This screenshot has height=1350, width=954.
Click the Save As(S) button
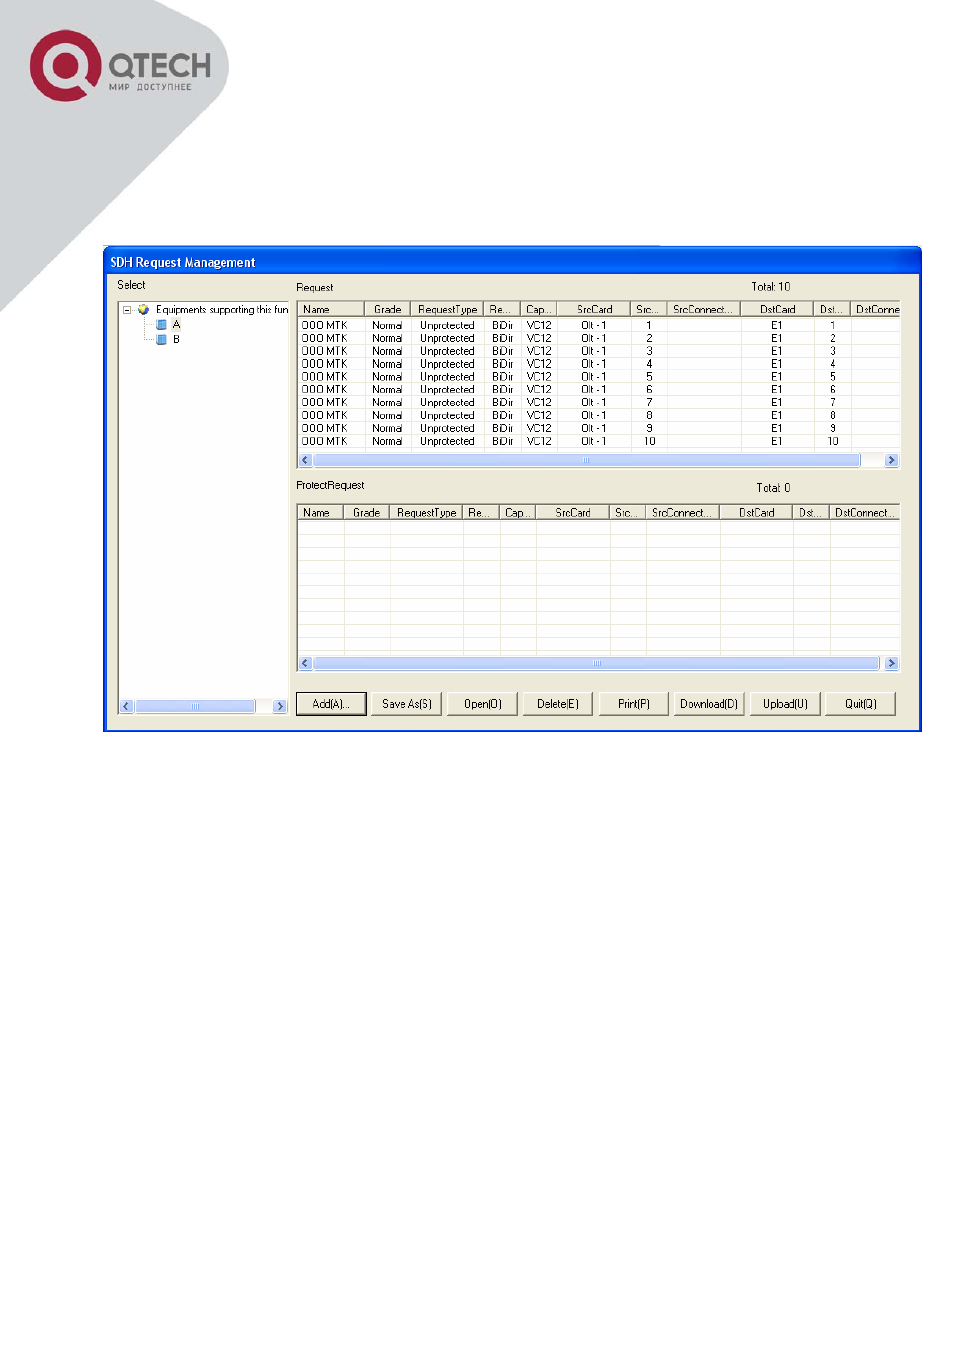click(x=407, y=704)
